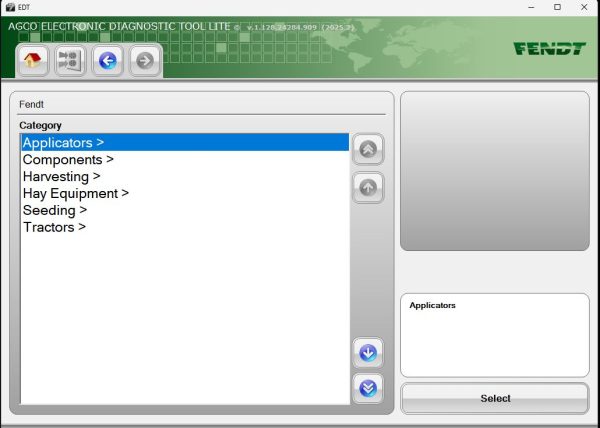Image resolution: width=600 pixels, height=428 pixels.
Task: Open the connection settings toolbar icon
Action: [x=70, y=60]
